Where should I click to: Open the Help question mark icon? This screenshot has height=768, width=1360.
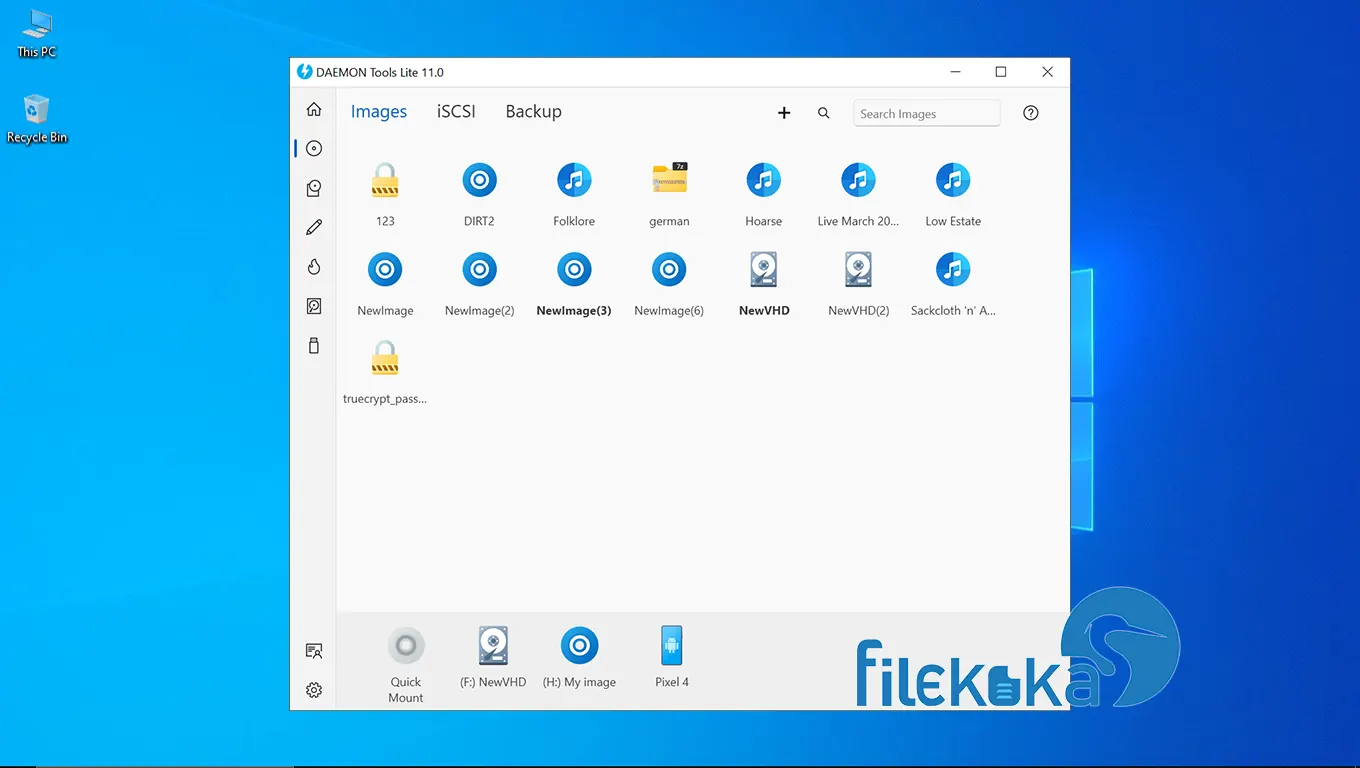(x=1031, y=113)
